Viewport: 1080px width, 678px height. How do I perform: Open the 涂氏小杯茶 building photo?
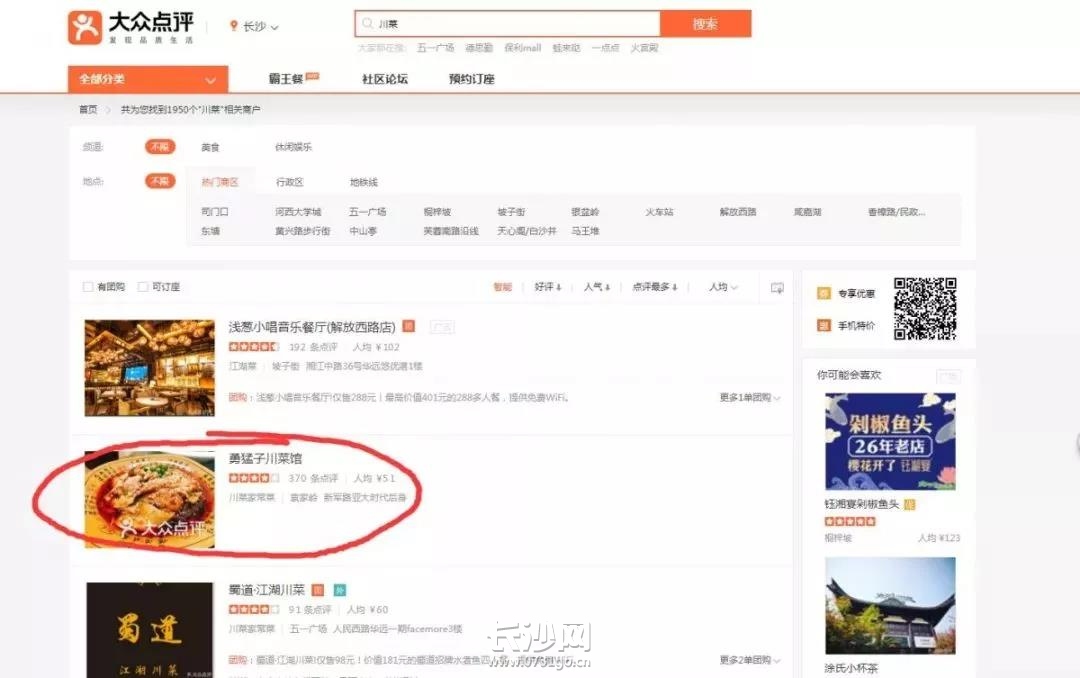(x=890, y=606)
